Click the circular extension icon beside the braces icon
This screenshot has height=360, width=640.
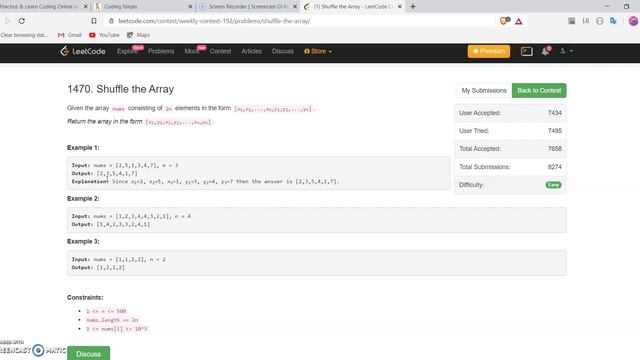[x=600, y=21]
